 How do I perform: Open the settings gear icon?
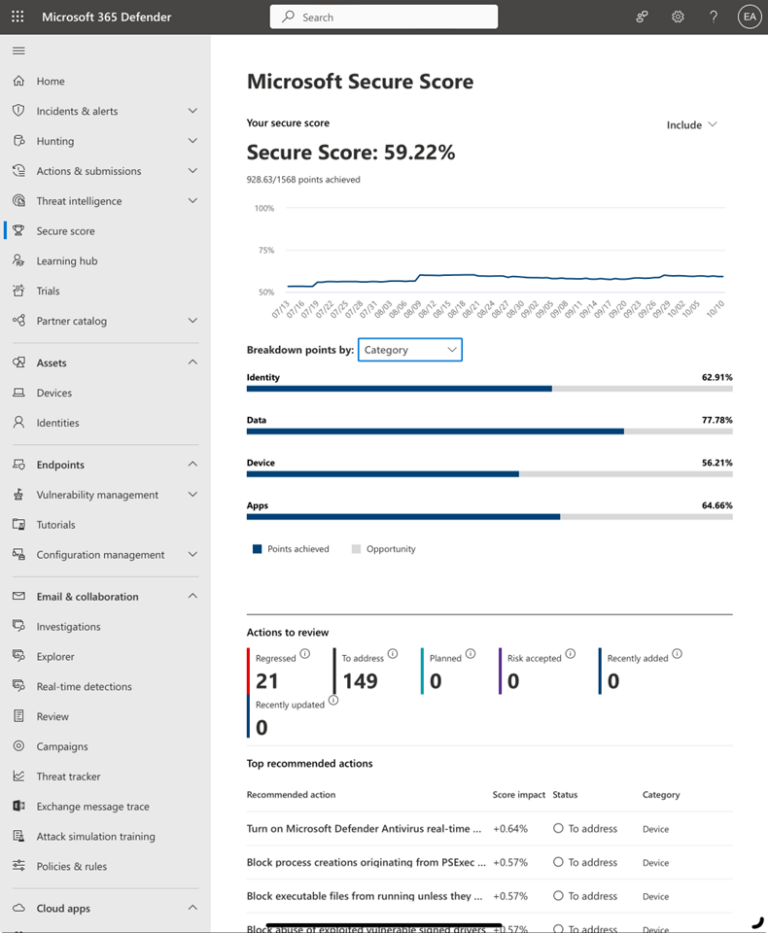[678, 17]
